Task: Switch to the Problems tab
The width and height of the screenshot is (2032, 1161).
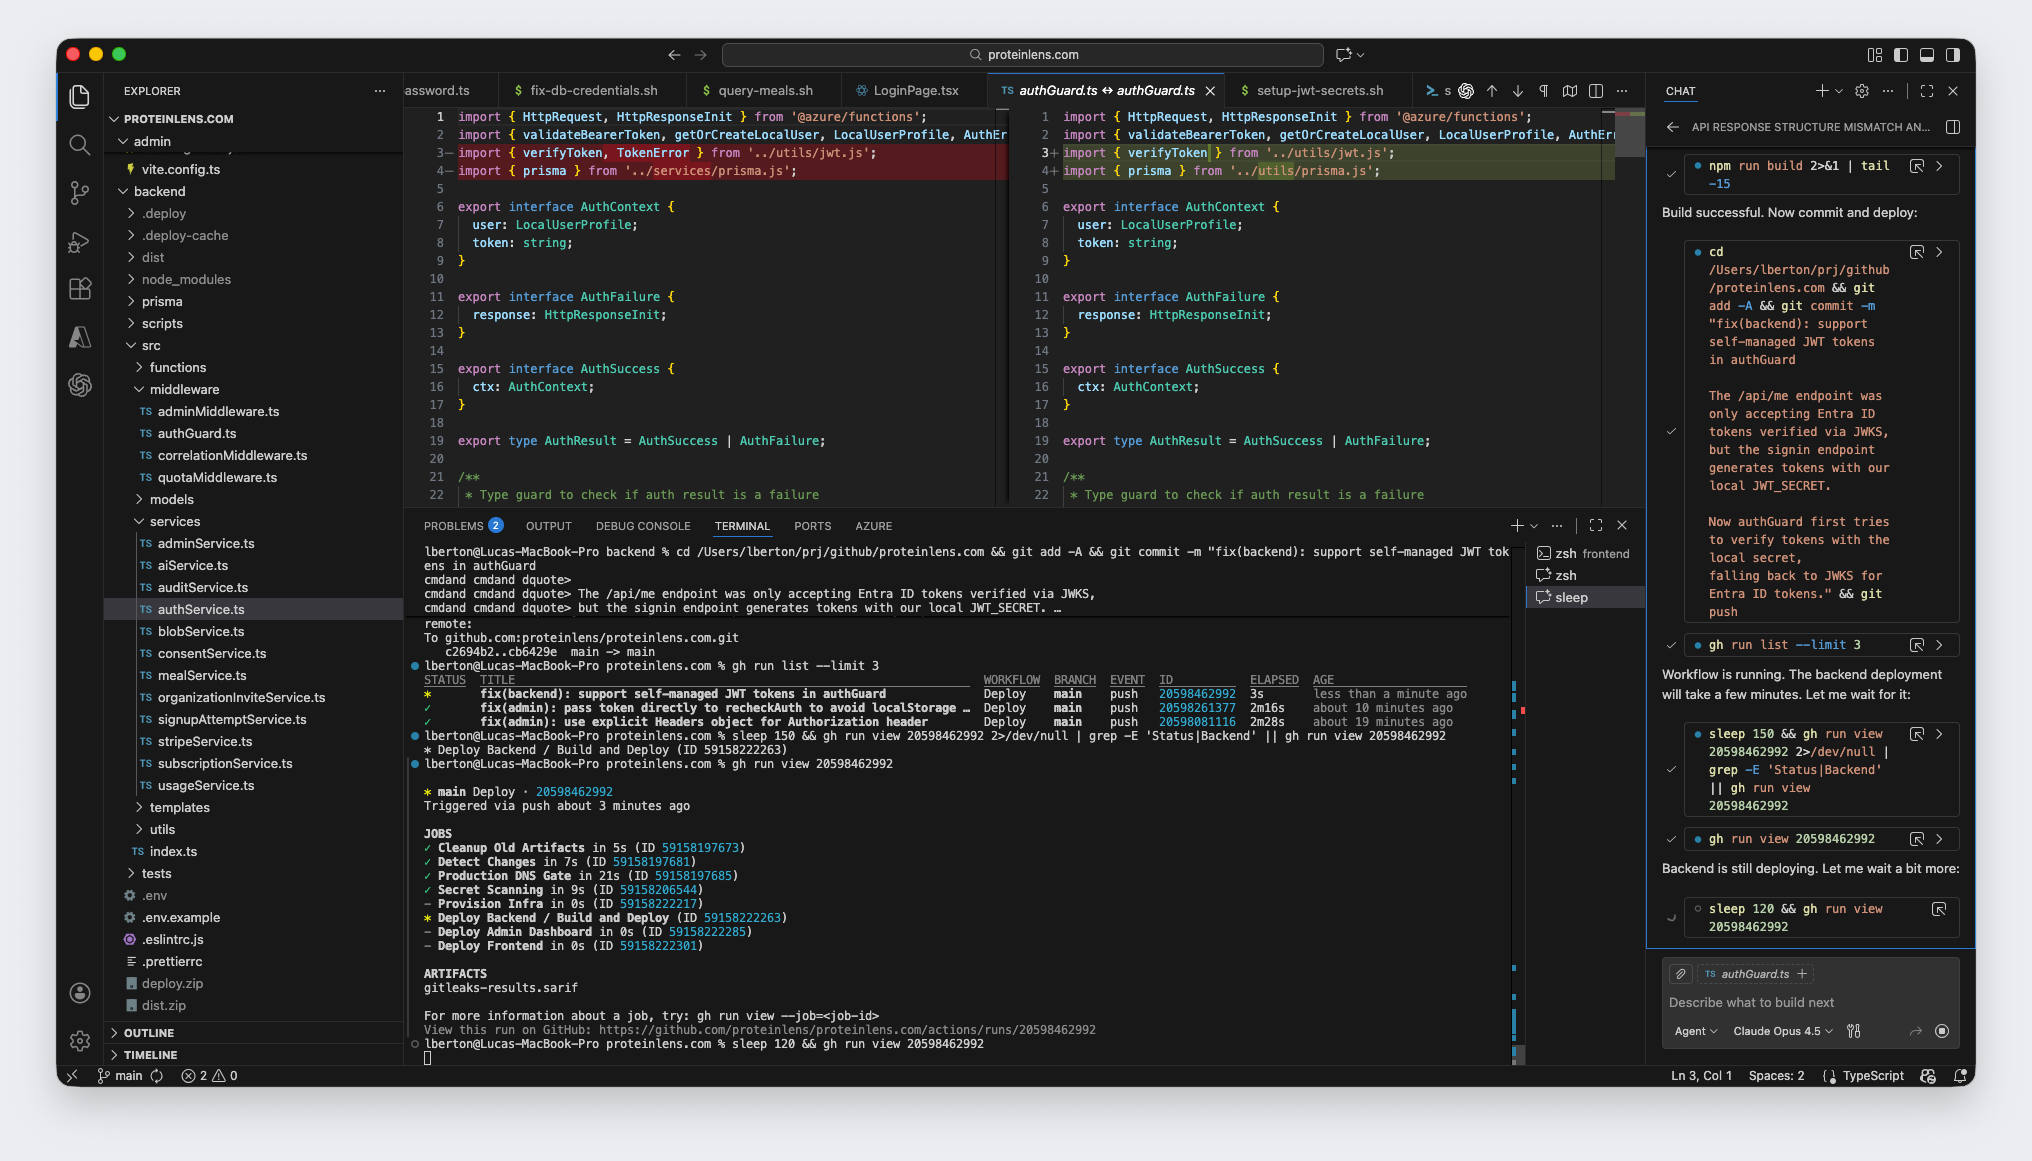Action: (x=455, y=525)
